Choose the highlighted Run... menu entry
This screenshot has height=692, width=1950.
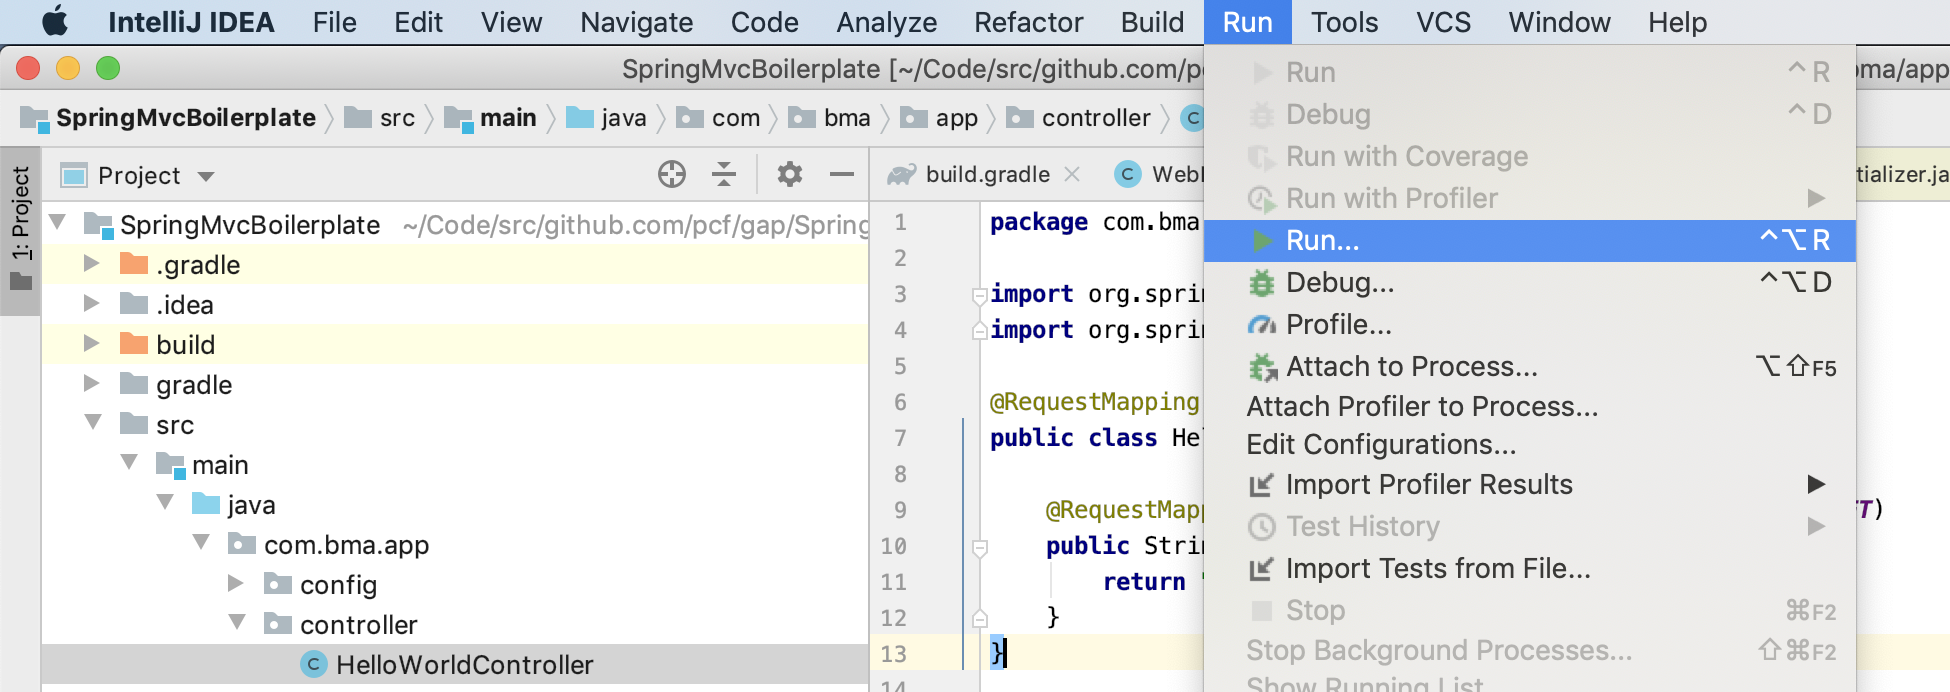point(1530,241)
